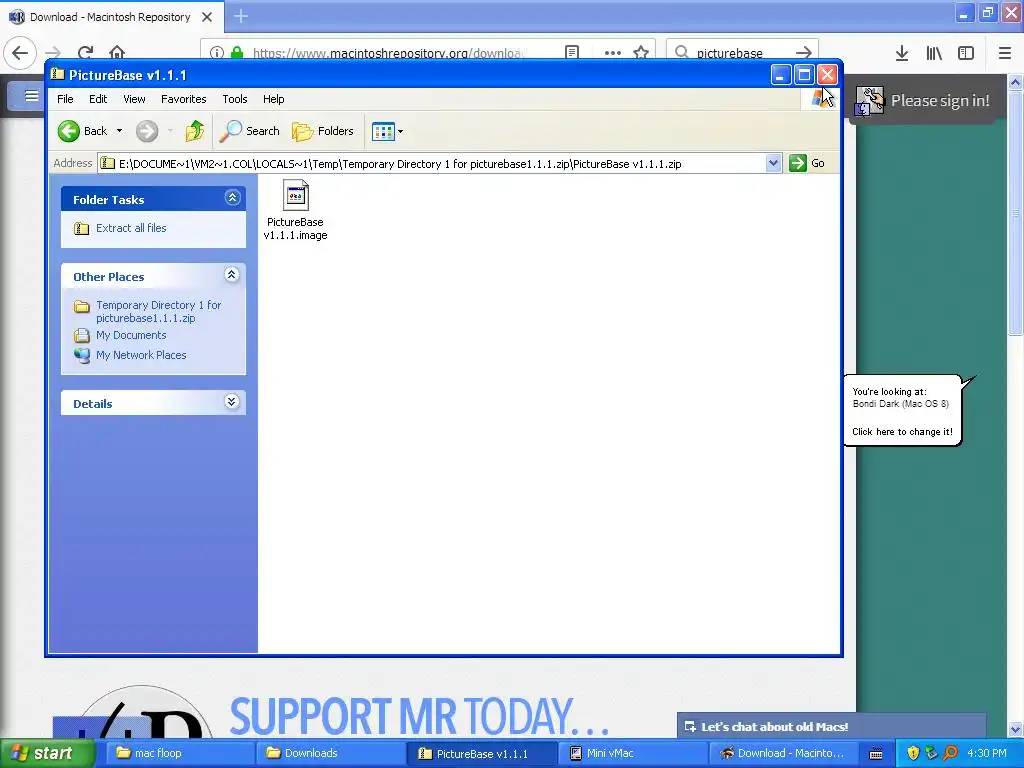The image size is (1024, 768).
Task: Click Extract all files link
Action: coord(131,228)
